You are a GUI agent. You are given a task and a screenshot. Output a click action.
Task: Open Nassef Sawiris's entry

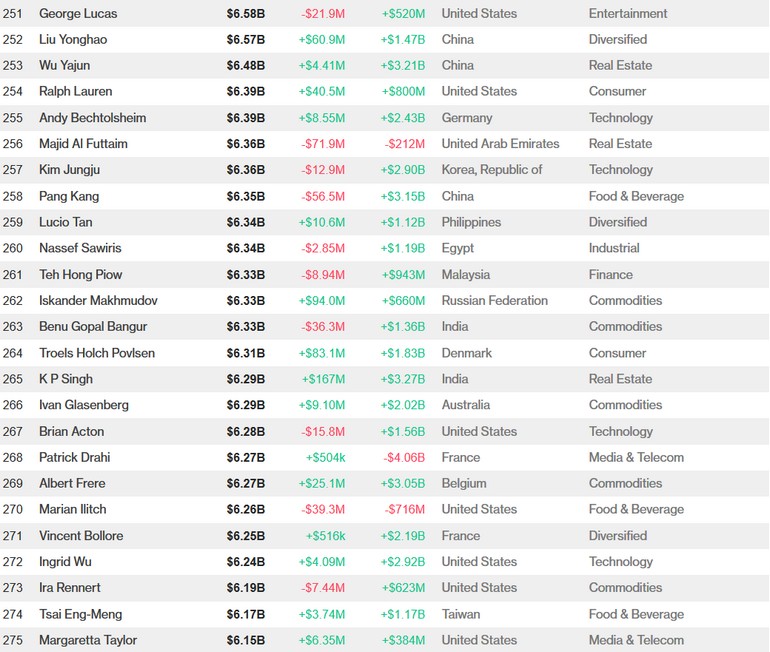tap(80, 248)
